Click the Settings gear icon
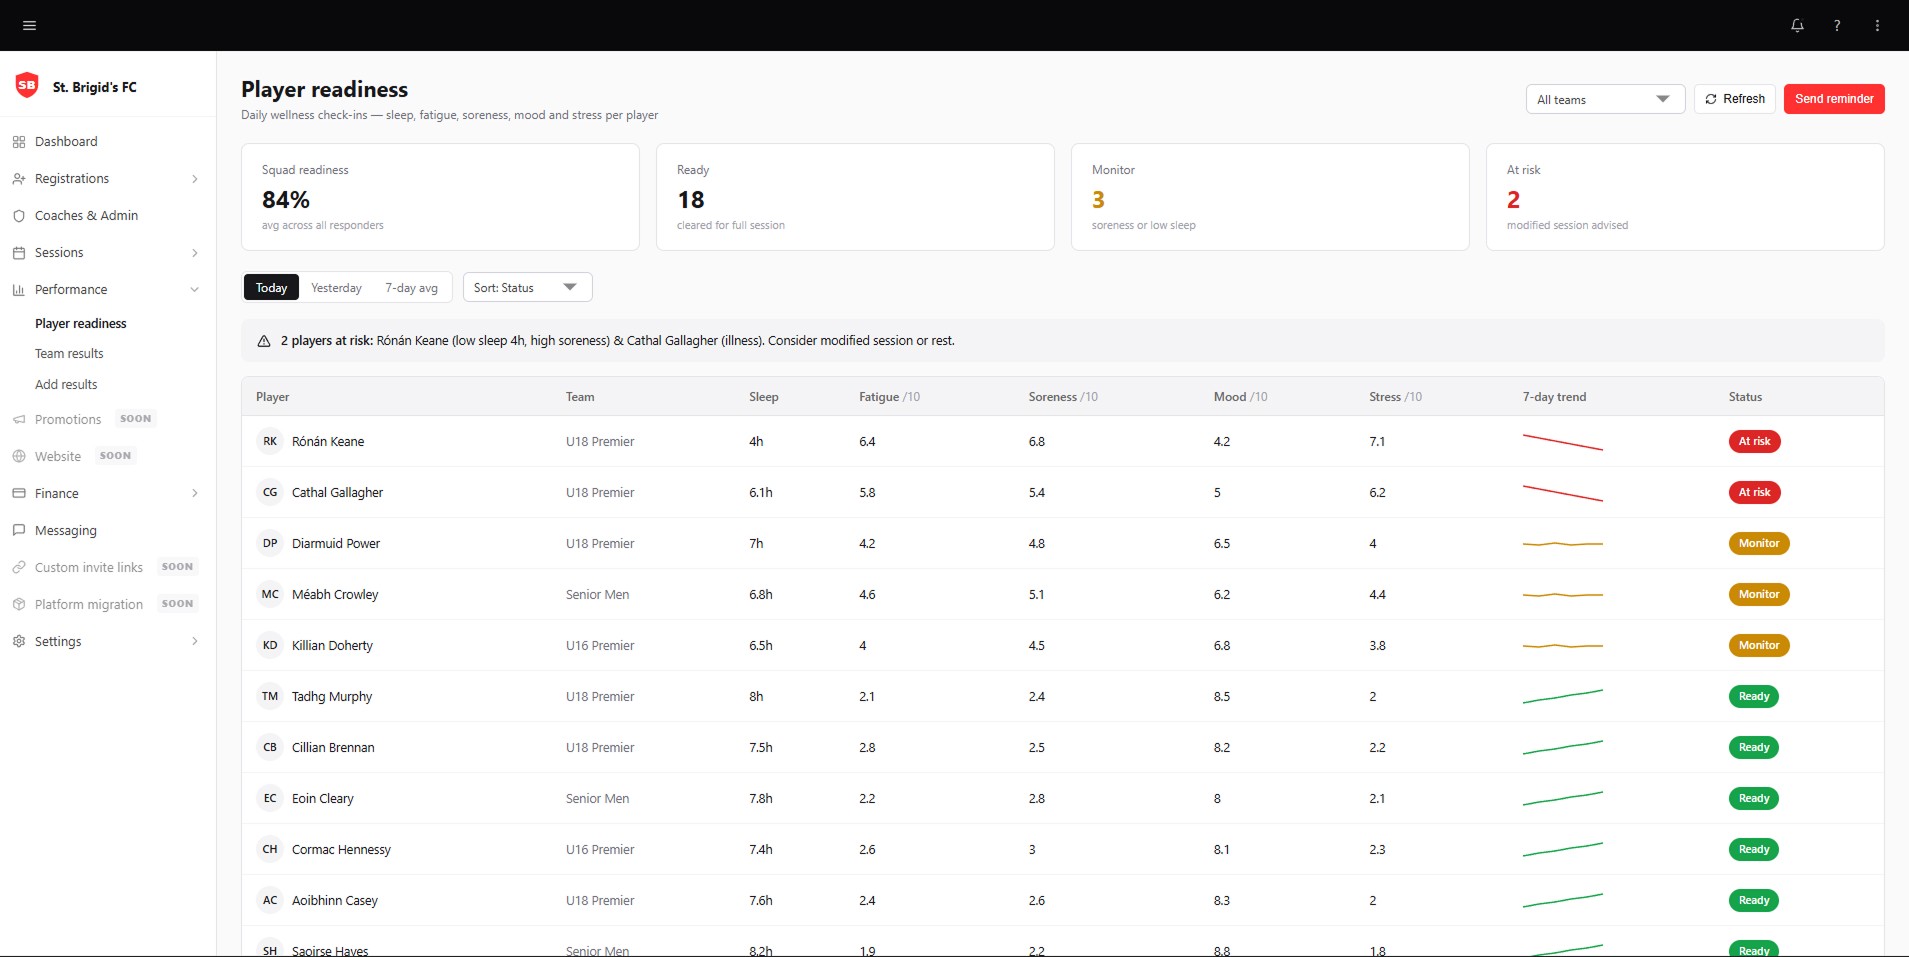The width and height of the screenshot is (1909, 957). click(19, 642)
